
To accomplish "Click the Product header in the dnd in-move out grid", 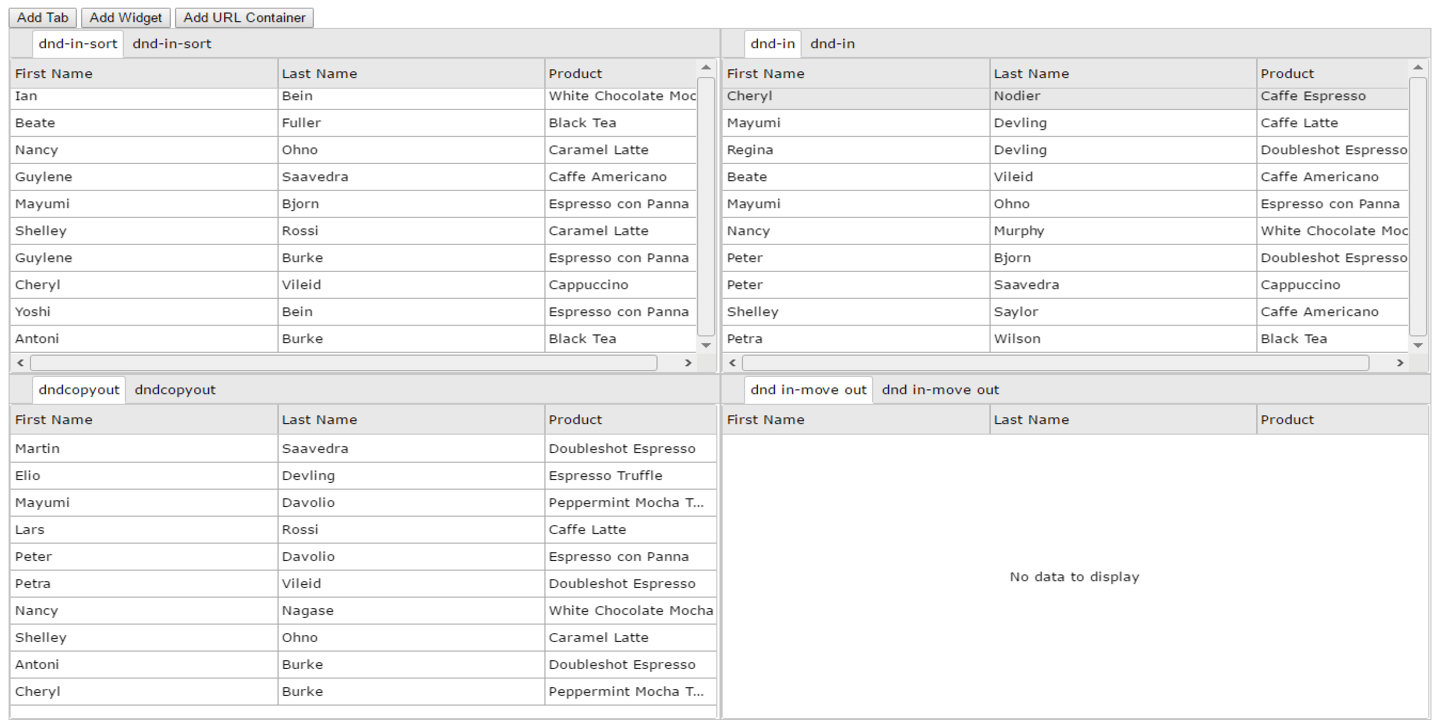I will tap(1343, 419).
